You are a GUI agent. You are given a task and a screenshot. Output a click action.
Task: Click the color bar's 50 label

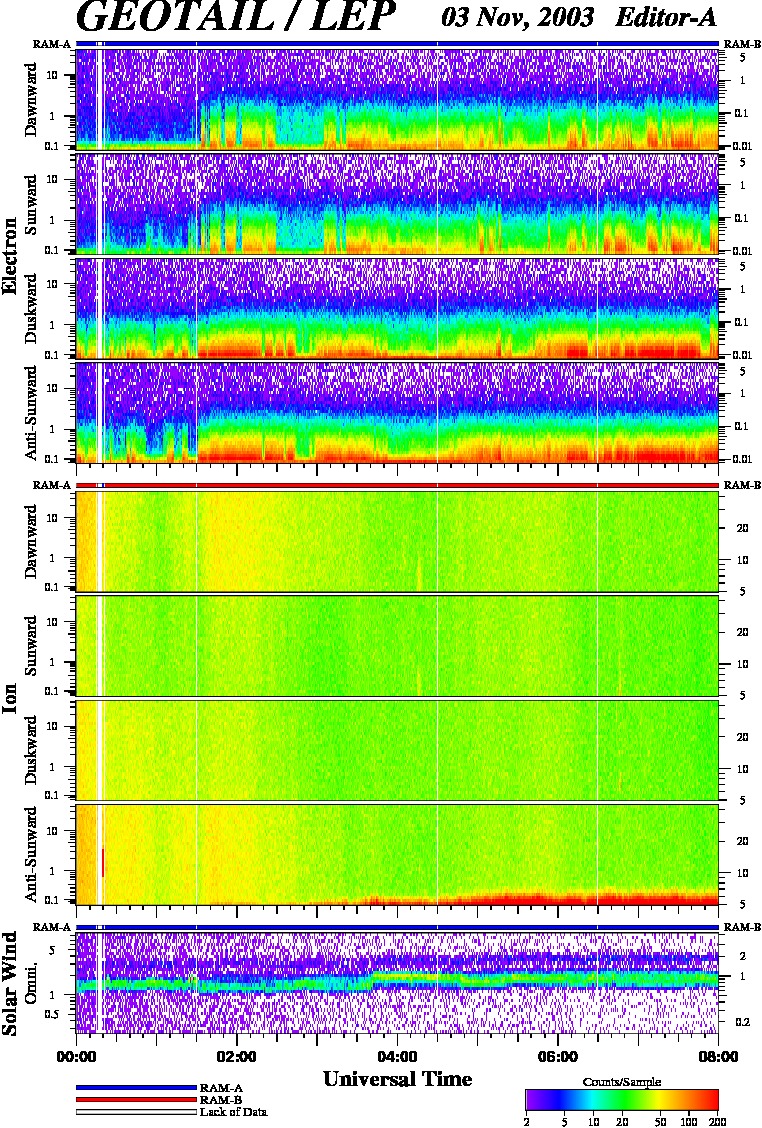[x=660, y=1122]
